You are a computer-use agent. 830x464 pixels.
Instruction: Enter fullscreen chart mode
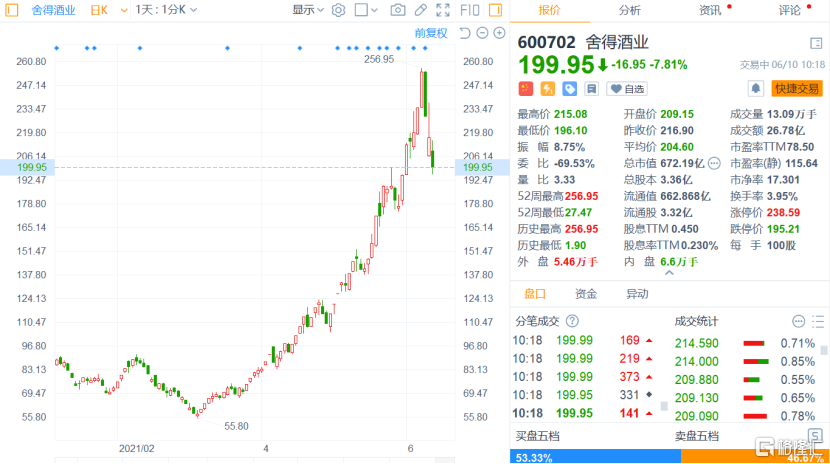[443, 10]
